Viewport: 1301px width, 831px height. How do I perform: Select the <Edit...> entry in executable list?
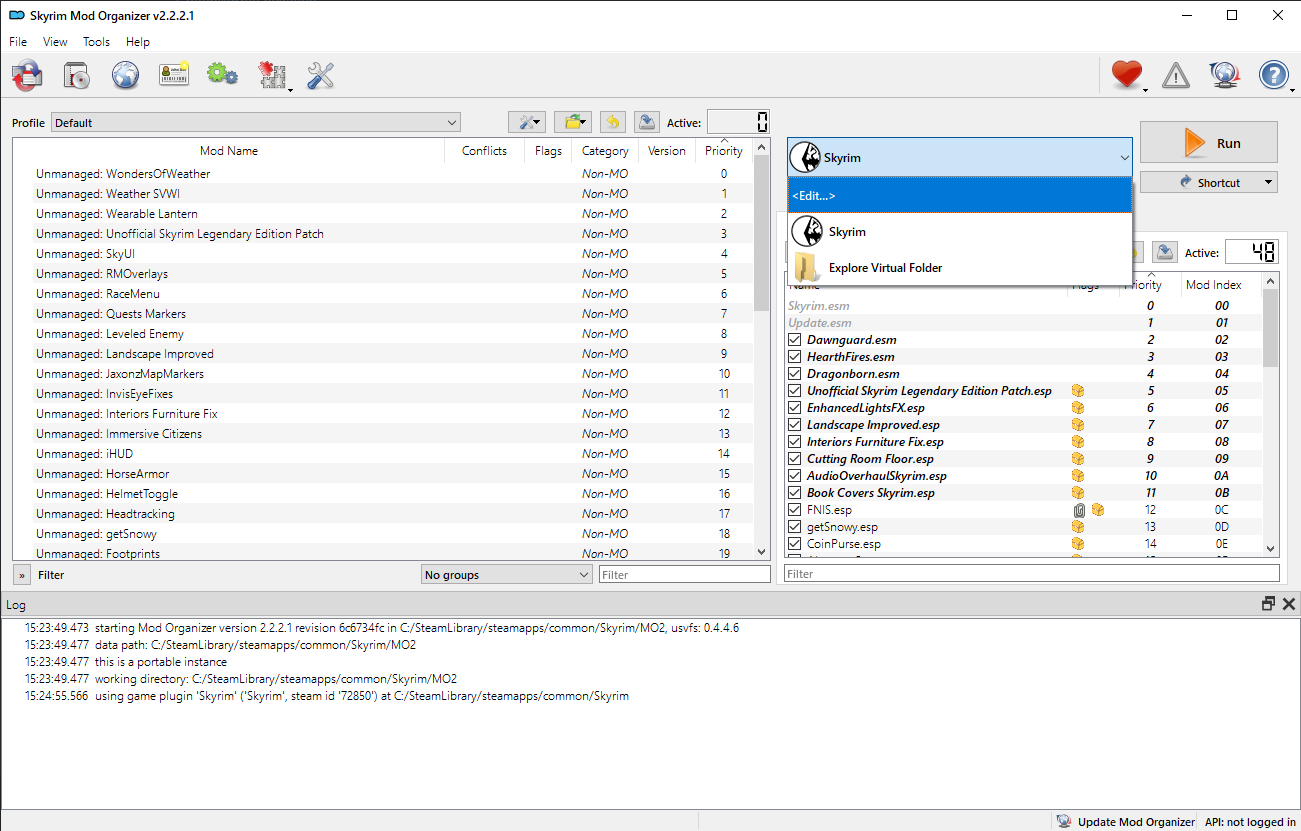coord(960,196)
